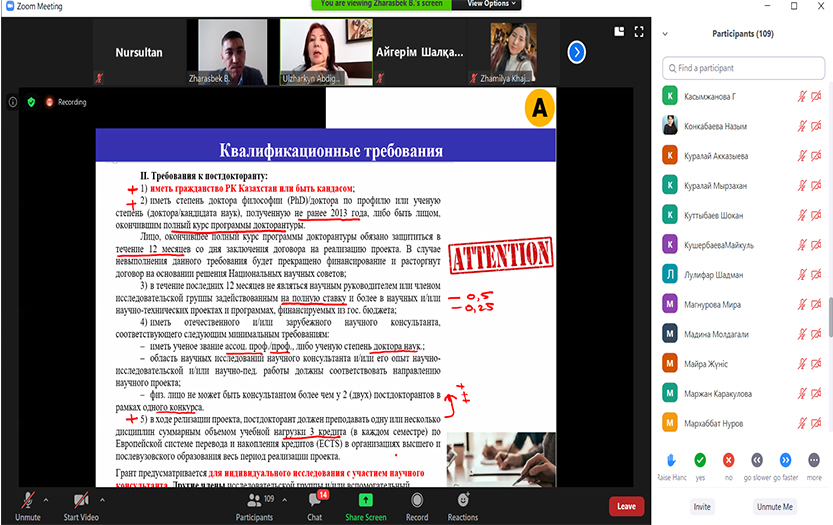Start recording with the Record icon

point(417,500)
